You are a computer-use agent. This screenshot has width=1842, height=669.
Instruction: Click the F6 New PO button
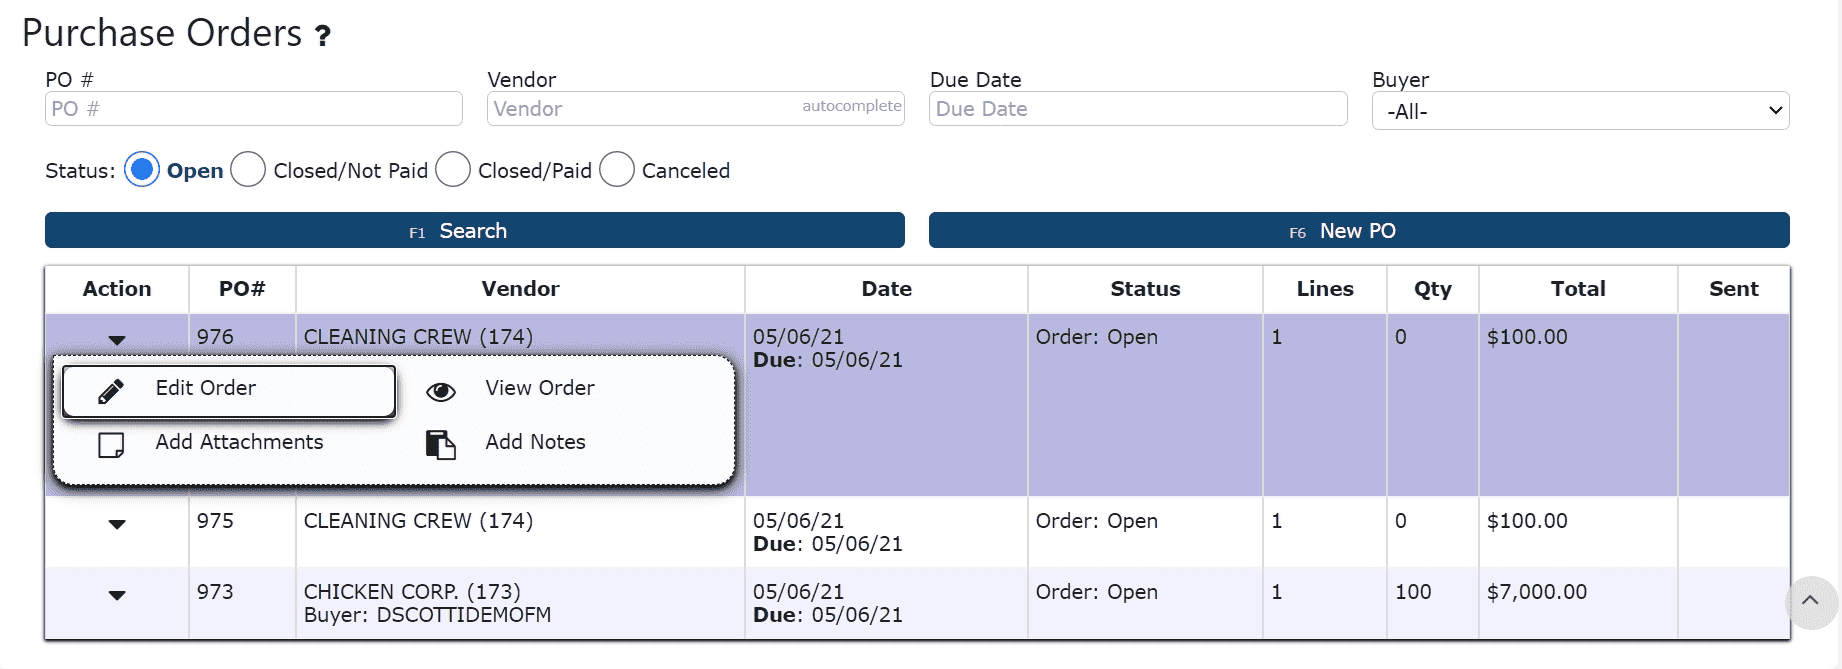(1359, 230)
